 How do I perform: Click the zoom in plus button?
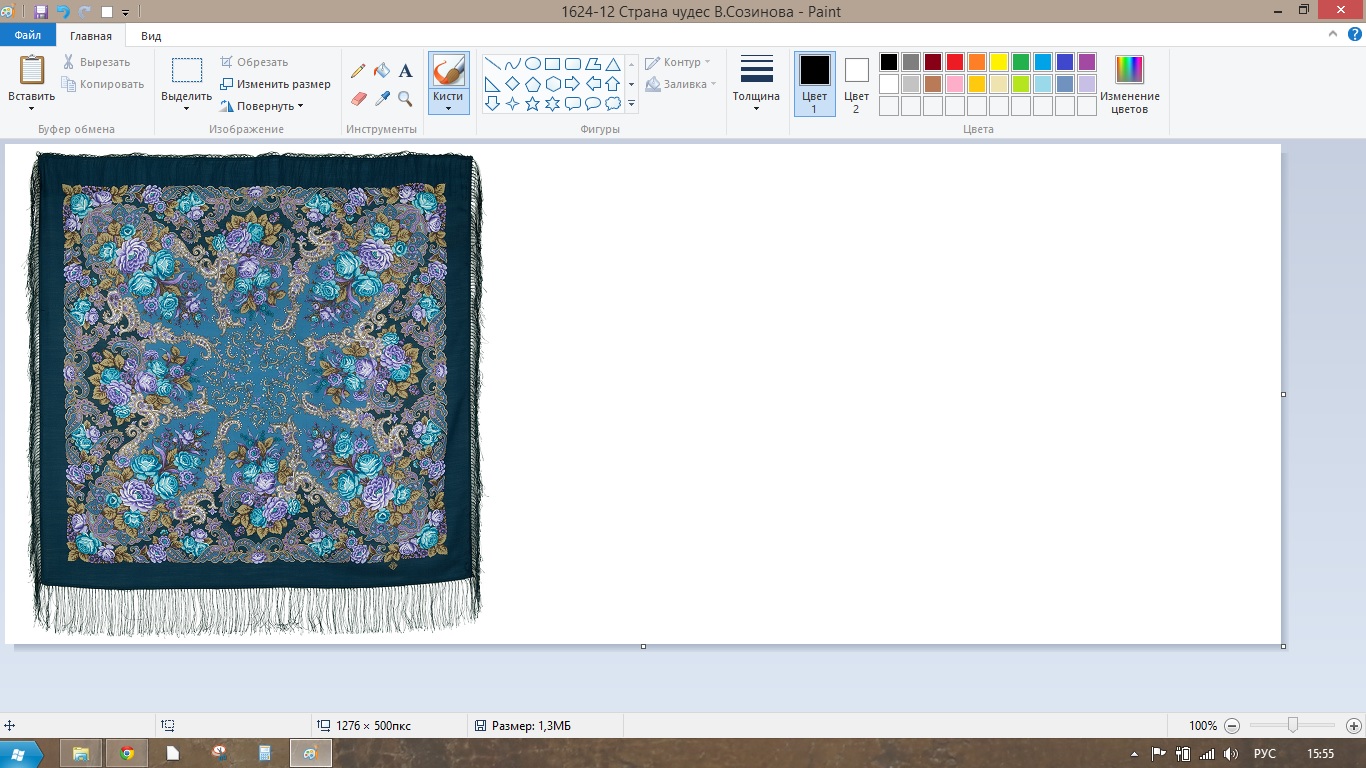1353,726
